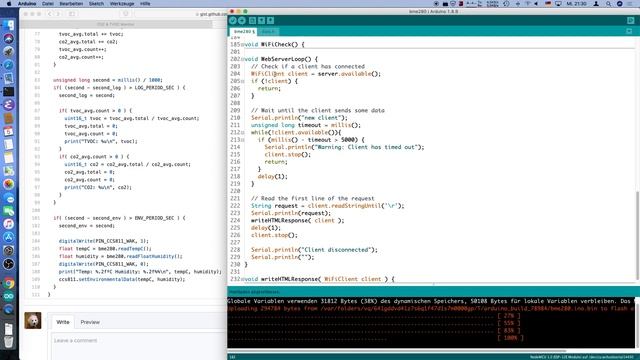
Task: Select the Preview tab in comment box
Action: tap(90, 322)
